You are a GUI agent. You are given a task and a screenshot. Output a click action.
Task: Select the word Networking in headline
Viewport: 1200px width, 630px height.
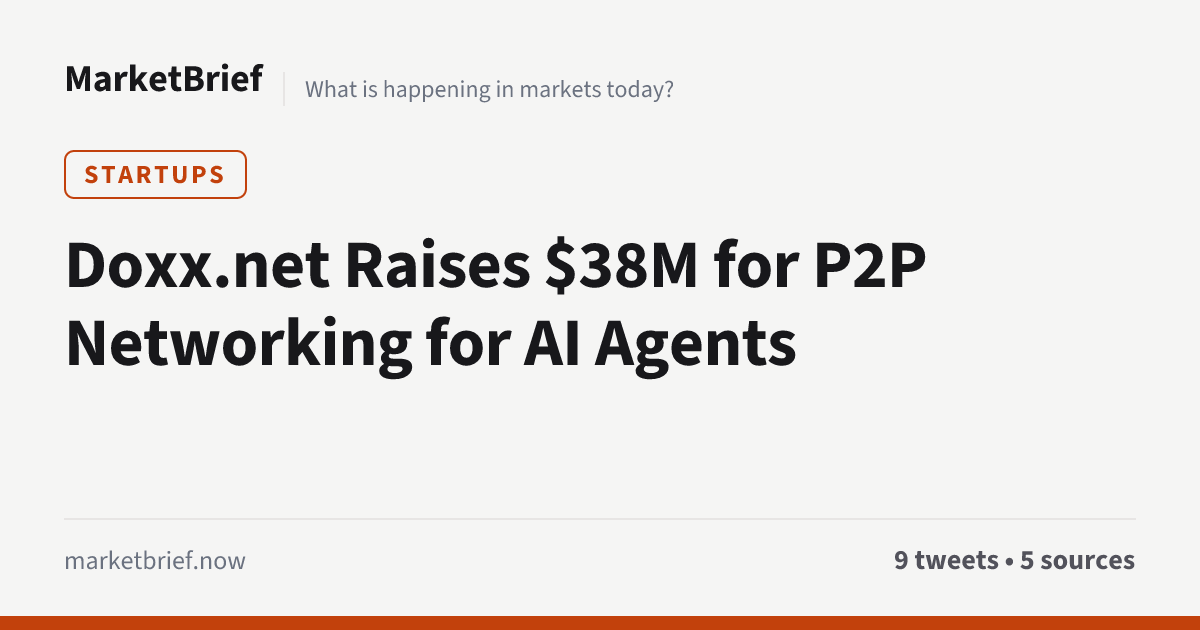(x=239, y=345)
